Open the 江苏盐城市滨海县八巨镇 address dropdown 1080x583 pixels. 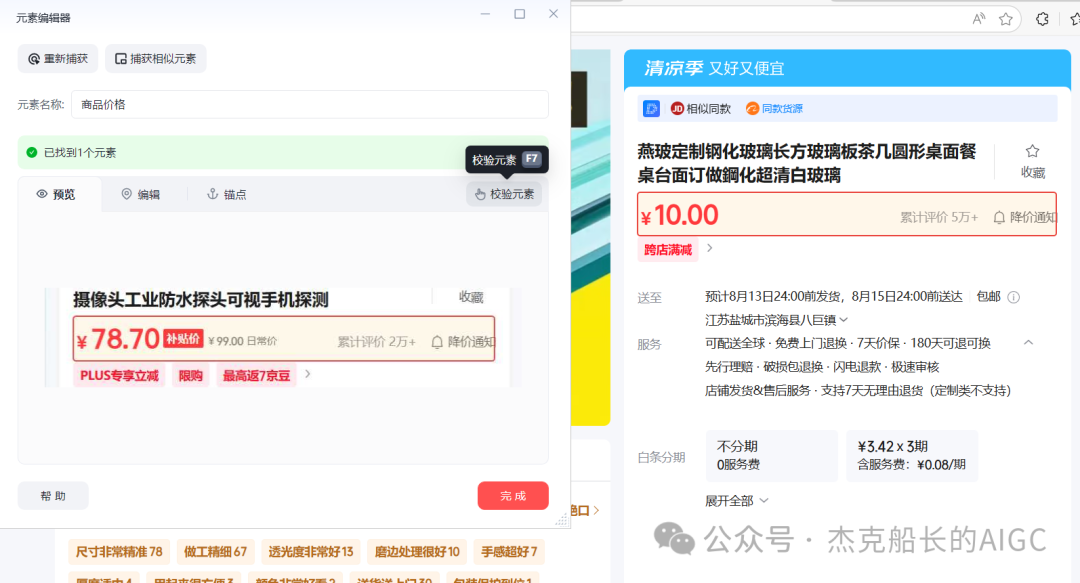click(776, 320)
